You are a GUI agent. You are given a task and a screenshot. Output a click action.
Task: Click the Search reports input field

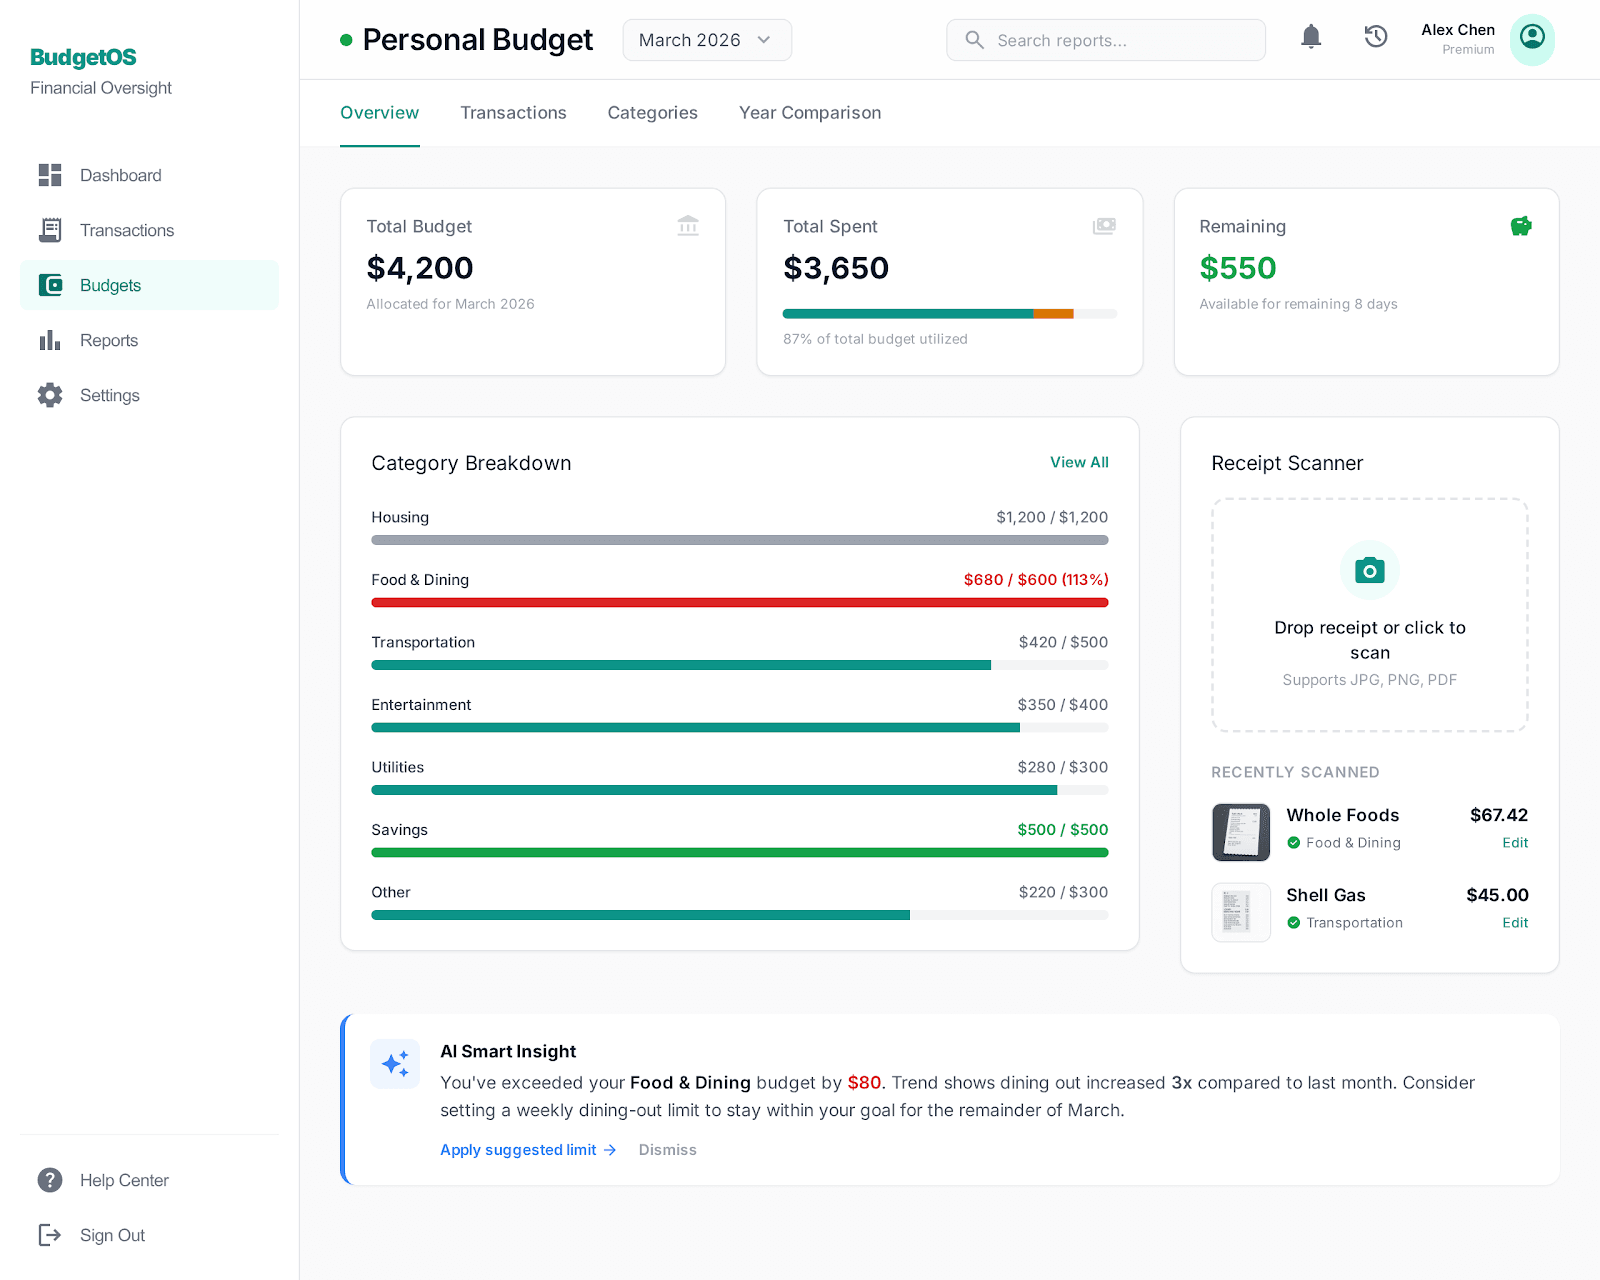coord(1105,40)
